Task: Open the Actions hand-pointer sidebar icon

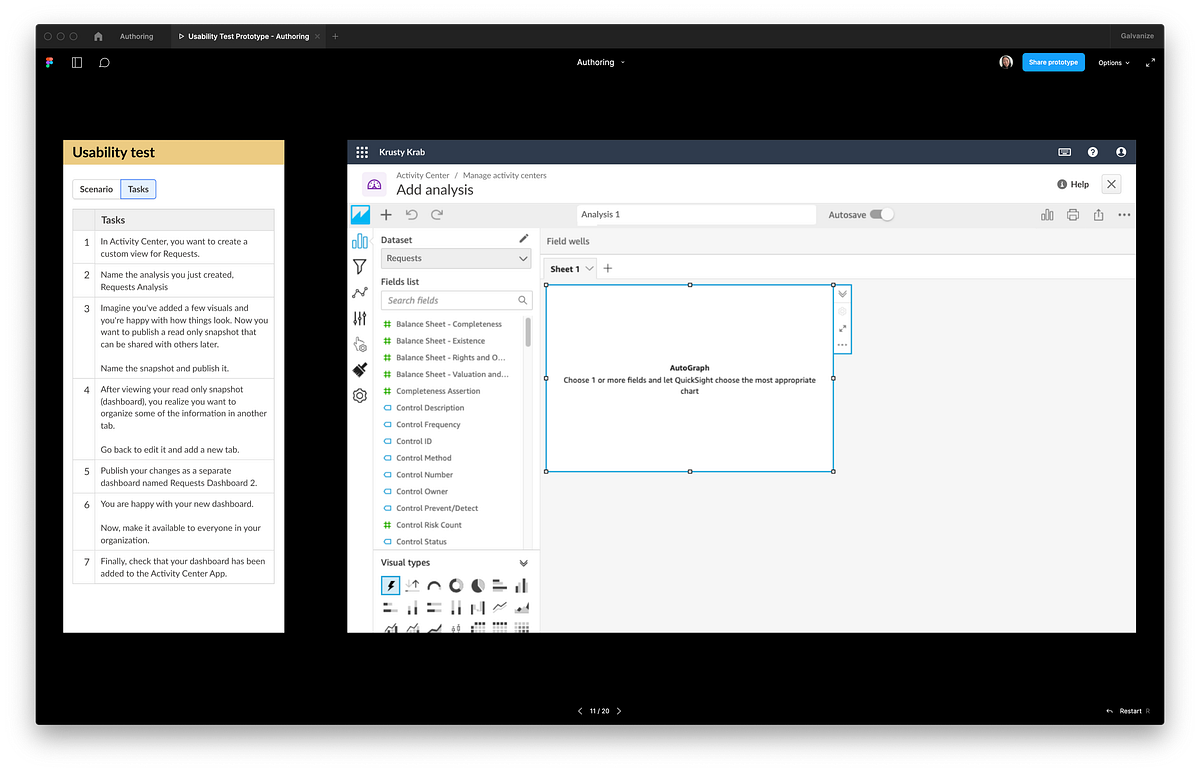Action: click(x=360, y=344)
